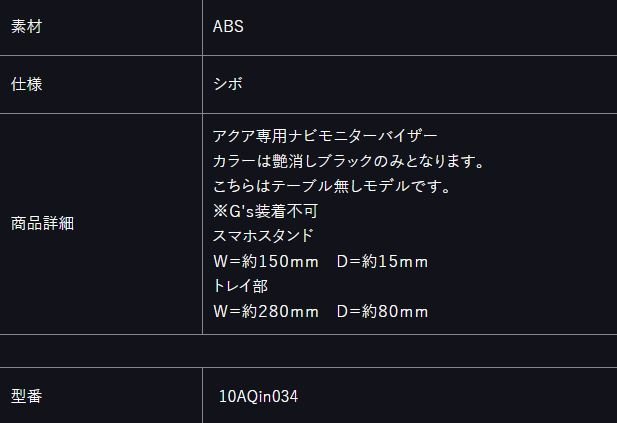Screen dimensions: 617x423
Task: Click the D=約15mm dimension text
Action: point(382,262)
